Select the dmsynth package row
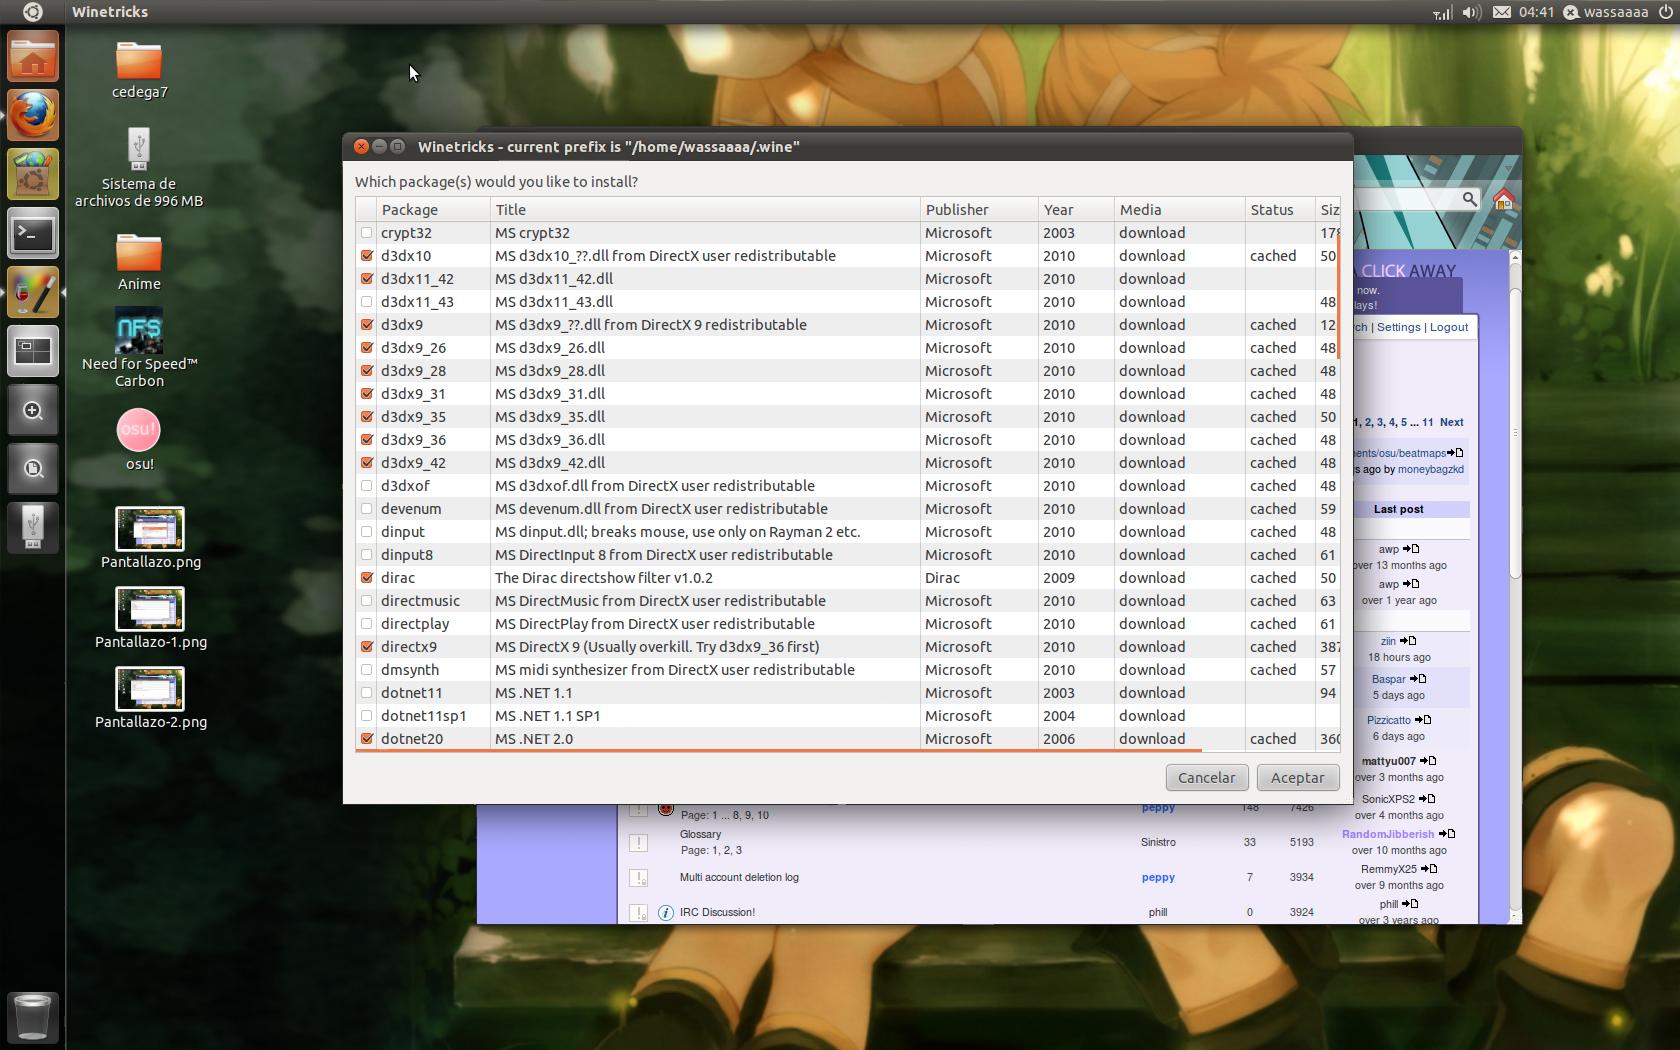The image size is (1680, 1050). point(848,670)
